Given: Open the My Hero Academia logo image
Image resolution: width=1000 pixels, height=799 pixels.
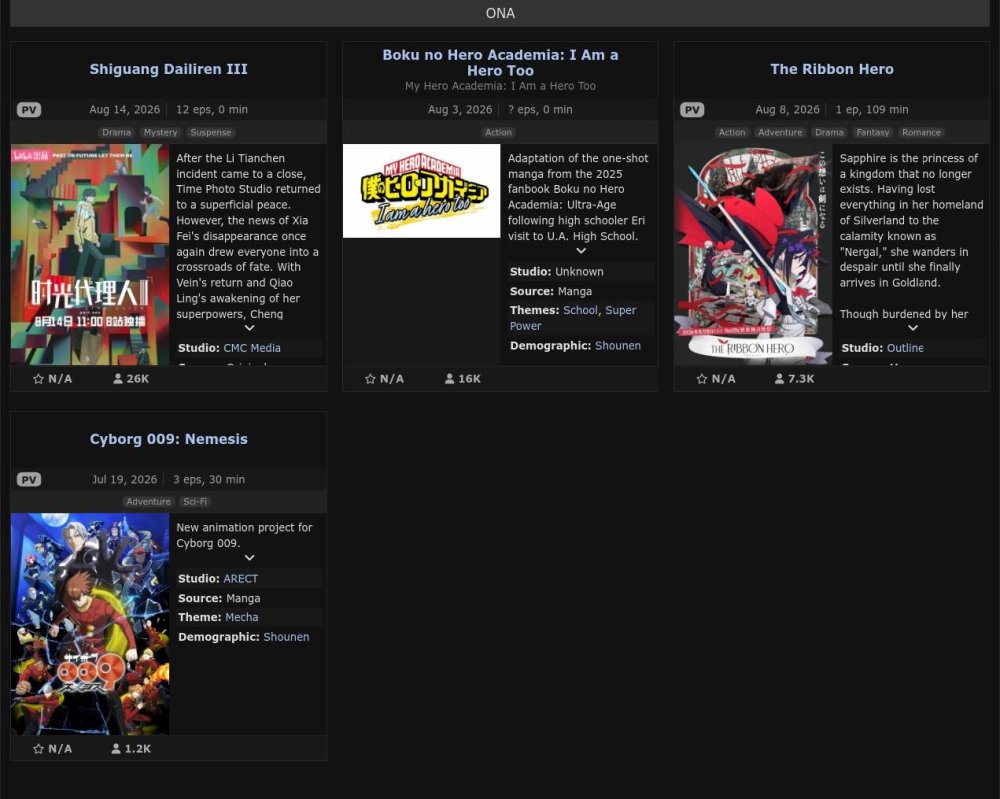Looking at the screenshot, I should click(422, 191).
